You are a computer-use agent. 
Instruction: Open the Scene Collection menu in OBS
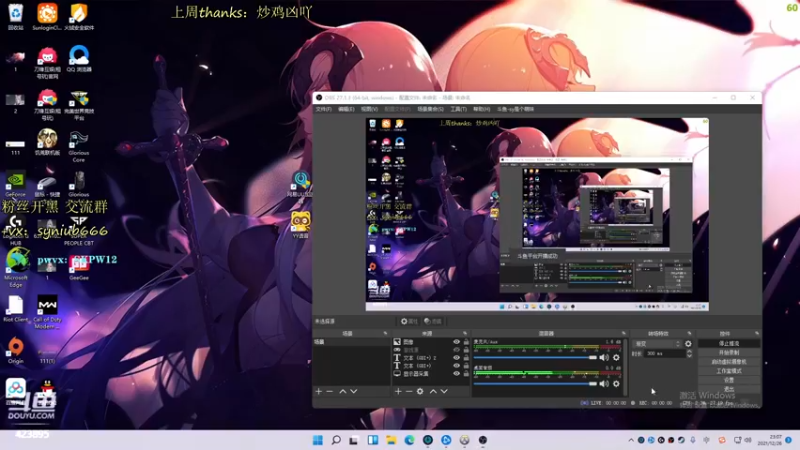pyautogui.click(x=431, y=109)
